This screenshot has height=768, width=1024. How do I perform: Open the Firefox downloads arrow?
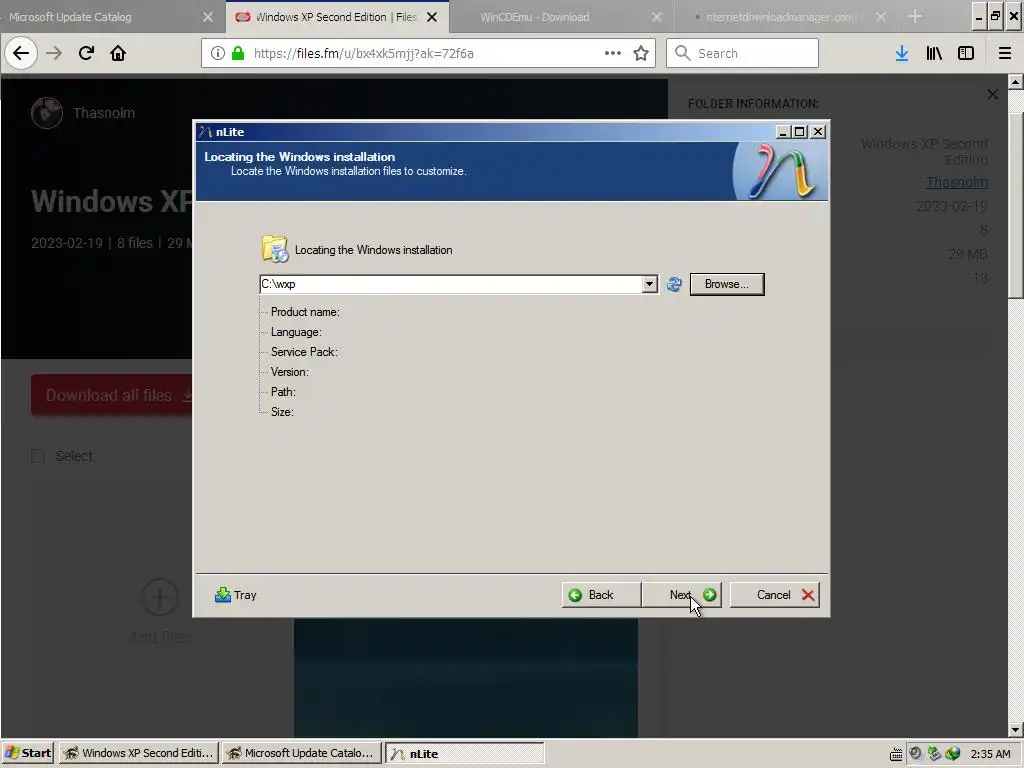(x=902, y=53)
